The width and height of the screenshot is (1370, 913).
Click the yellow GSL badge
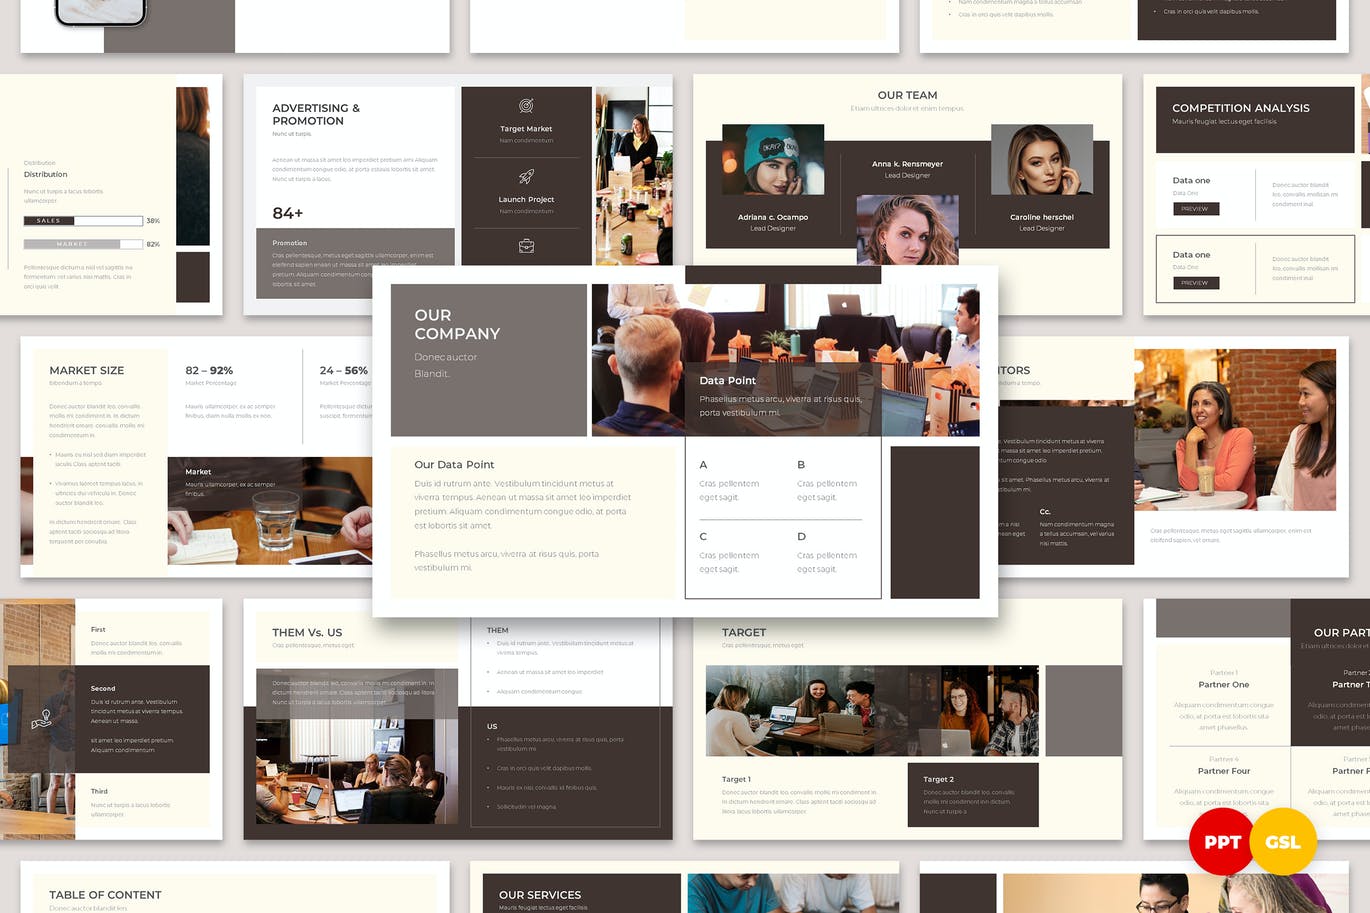coord(1283,842)
